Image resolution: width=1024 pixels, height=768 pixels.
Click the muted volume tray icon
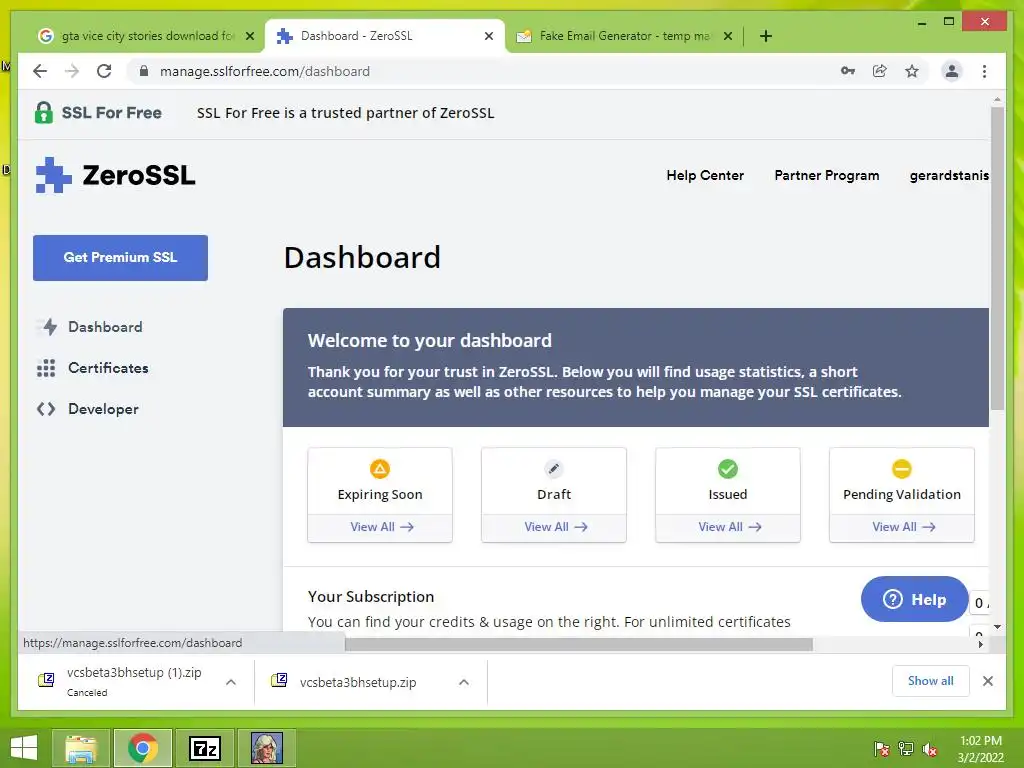coord(930,749)
